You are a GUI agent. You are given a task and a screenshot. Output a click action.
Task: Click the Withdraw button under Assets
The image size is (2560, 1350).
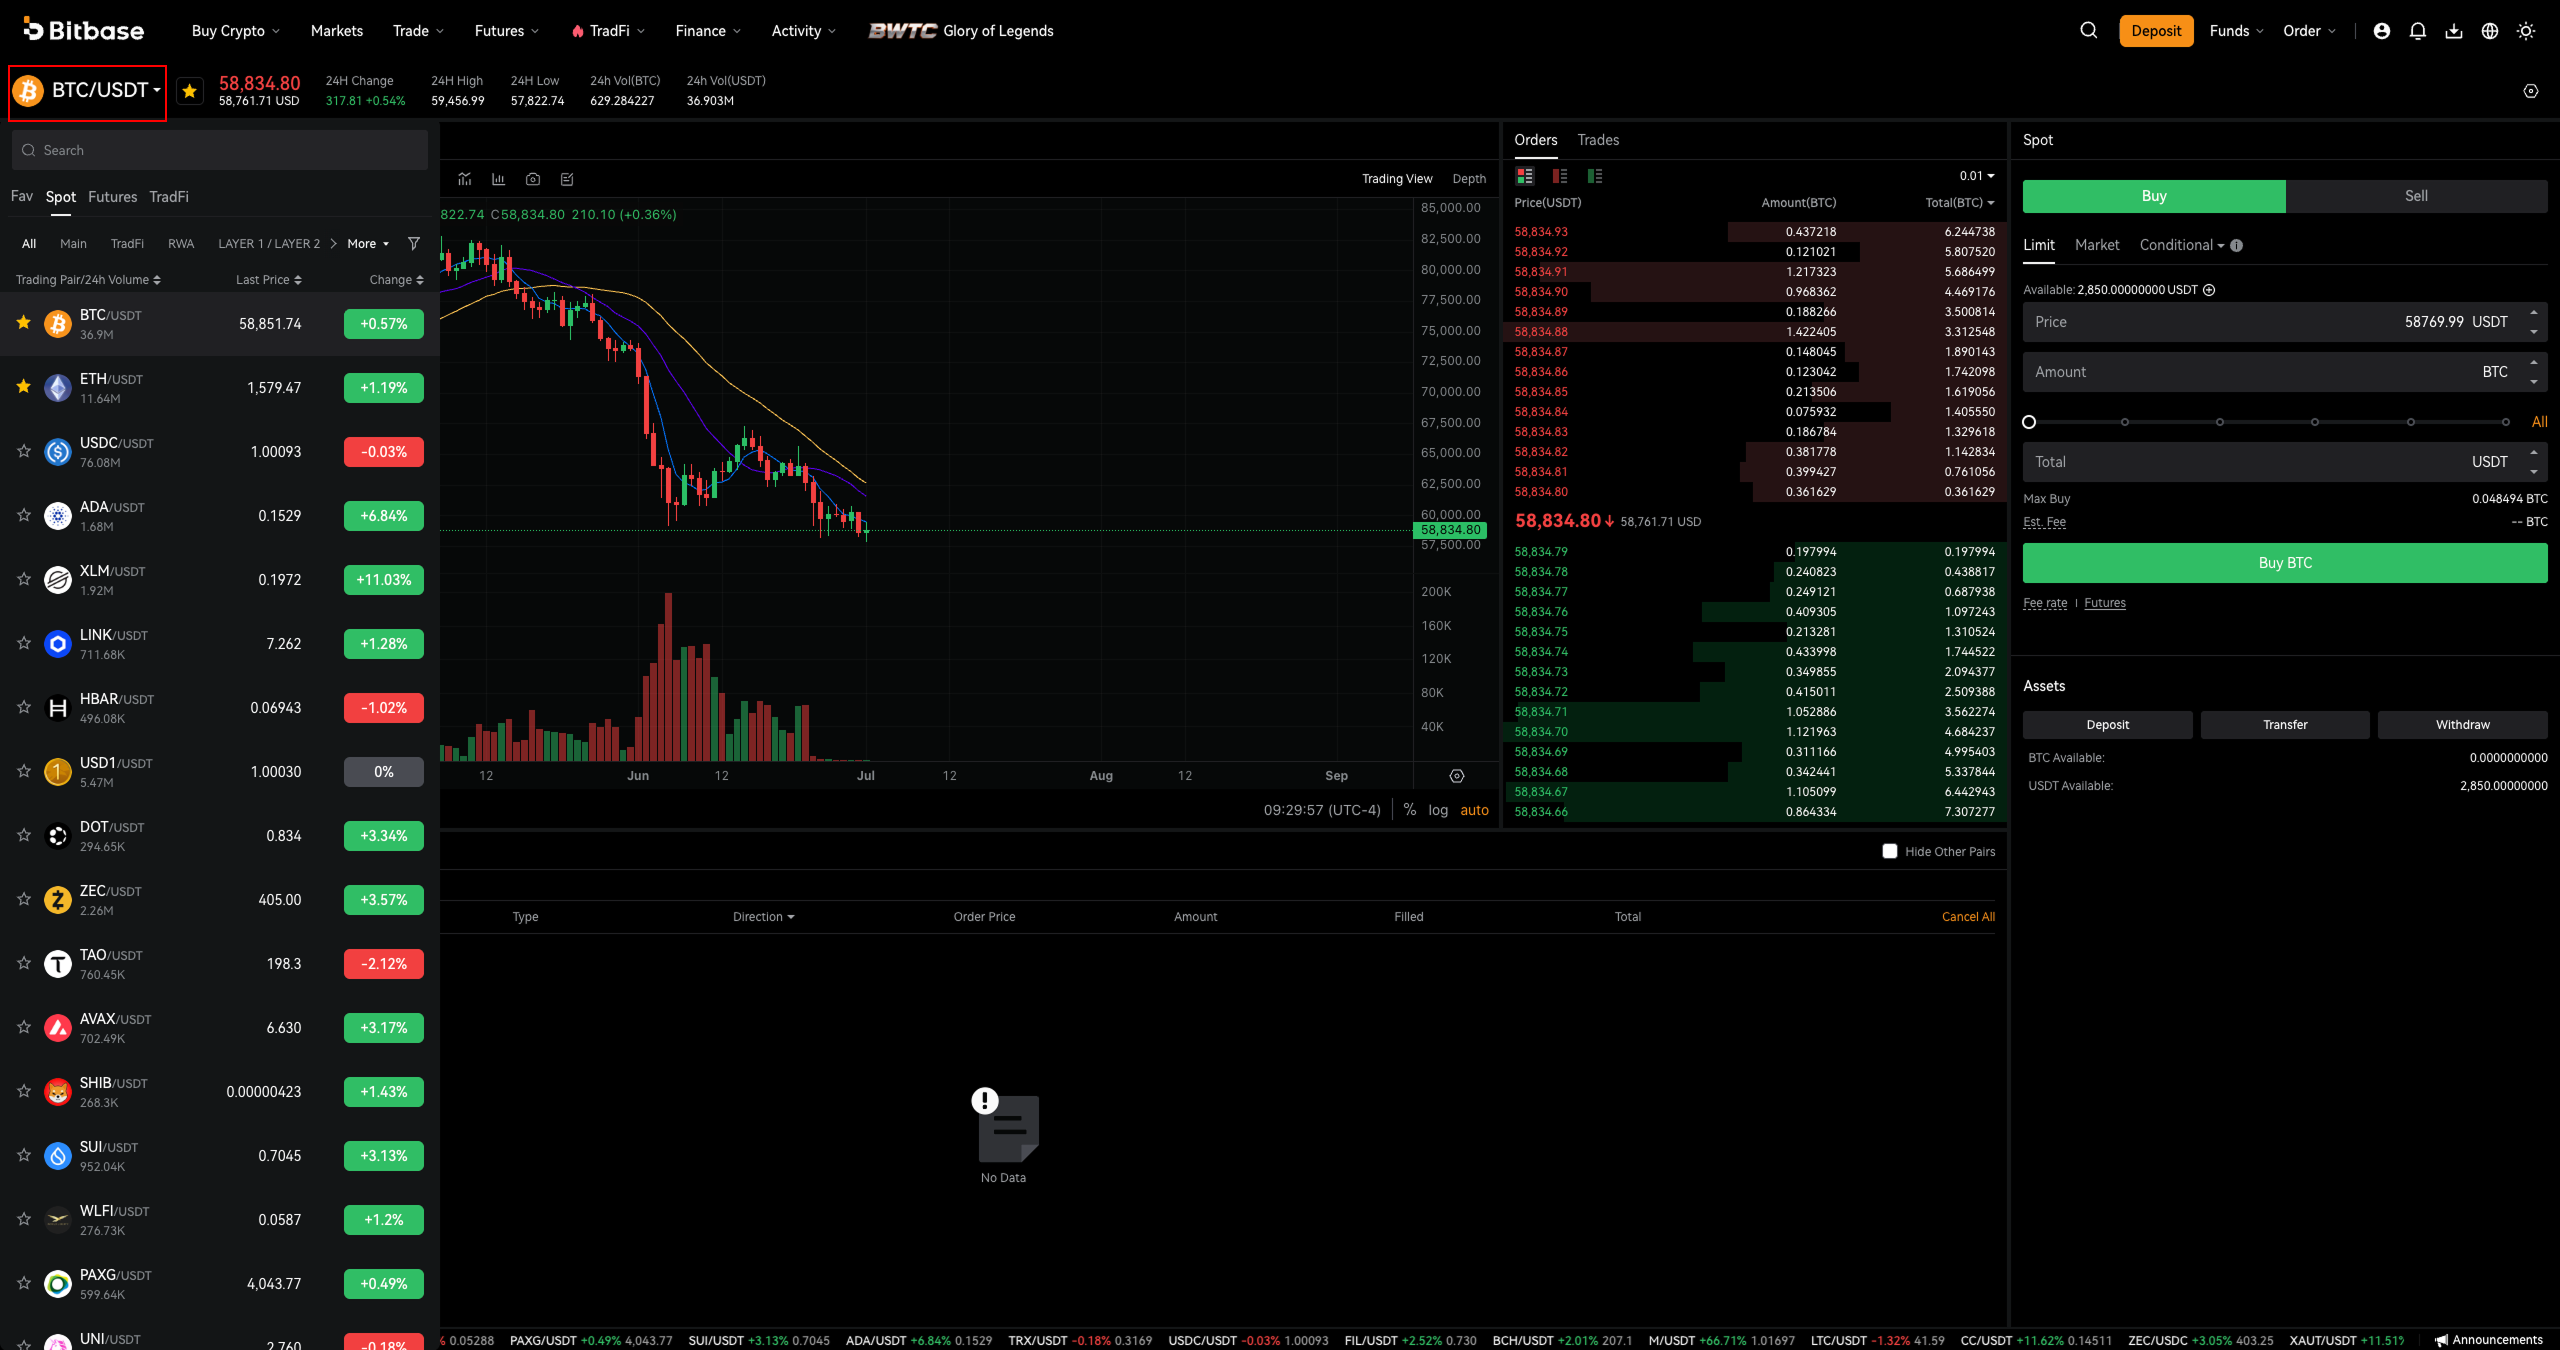(2462, 725)
